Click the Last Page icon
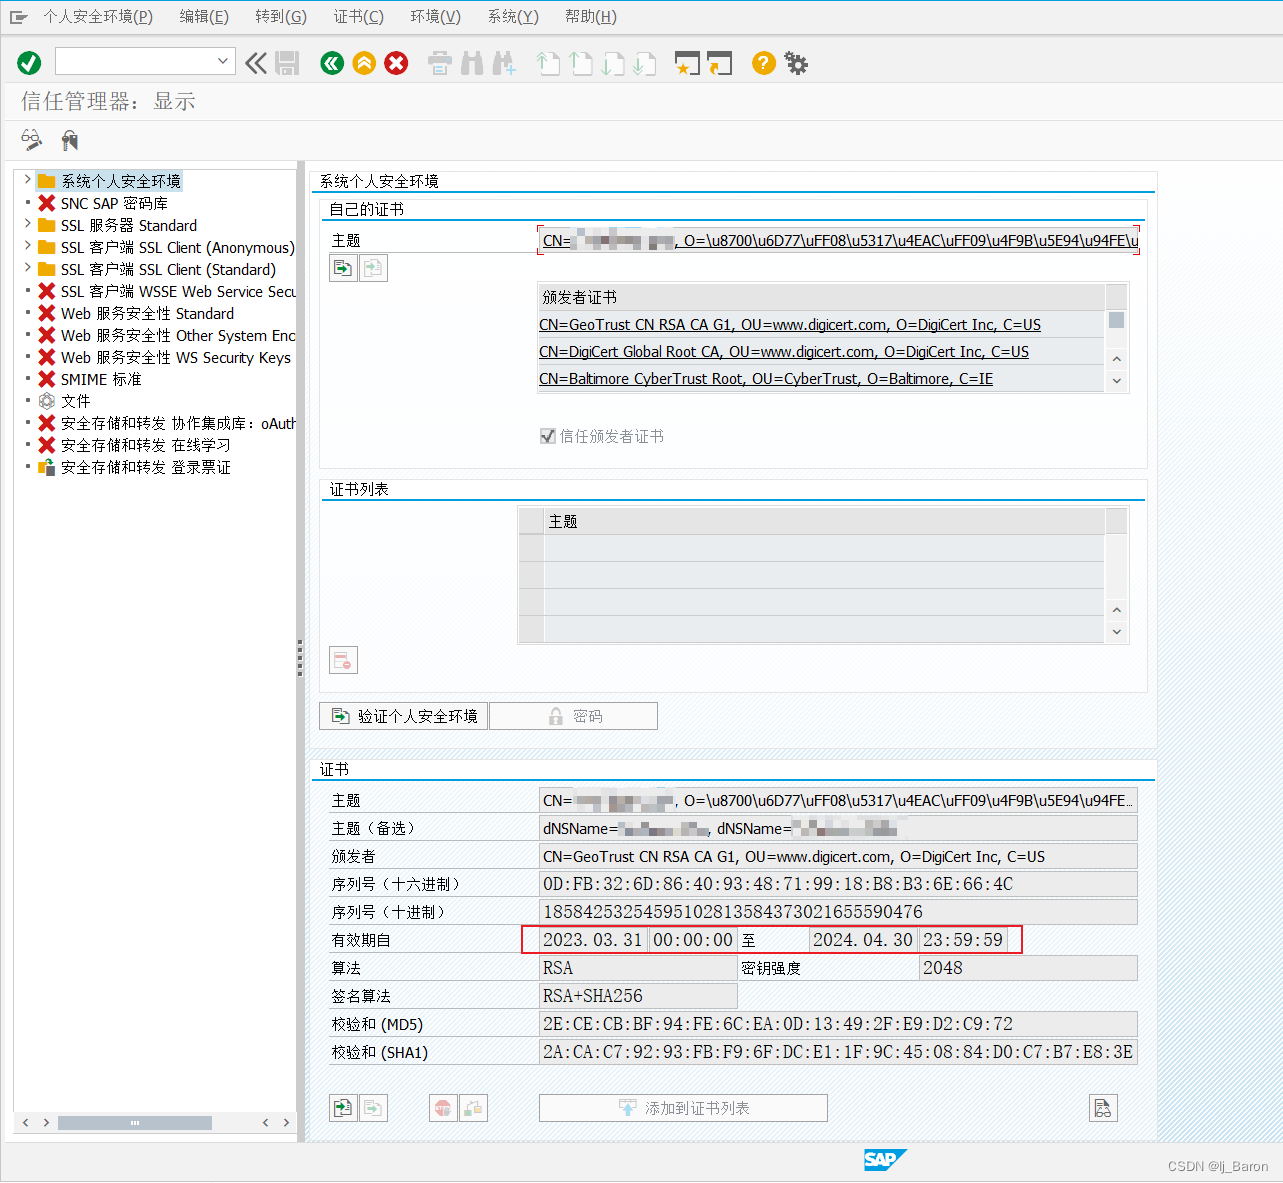This screenshot has width=1283, height=1183. pyautogui.click(x=644, y=63)
